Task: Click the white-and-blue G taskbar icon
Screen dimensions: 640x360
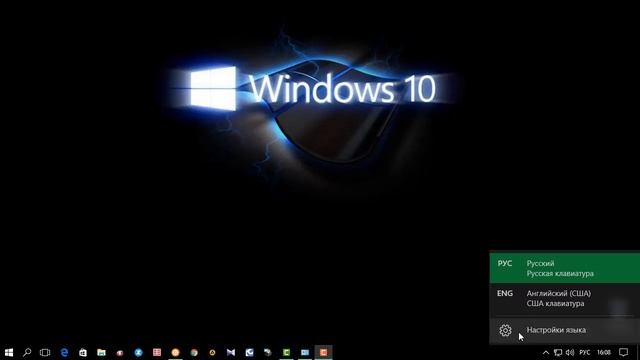Action: pos(249,352)
